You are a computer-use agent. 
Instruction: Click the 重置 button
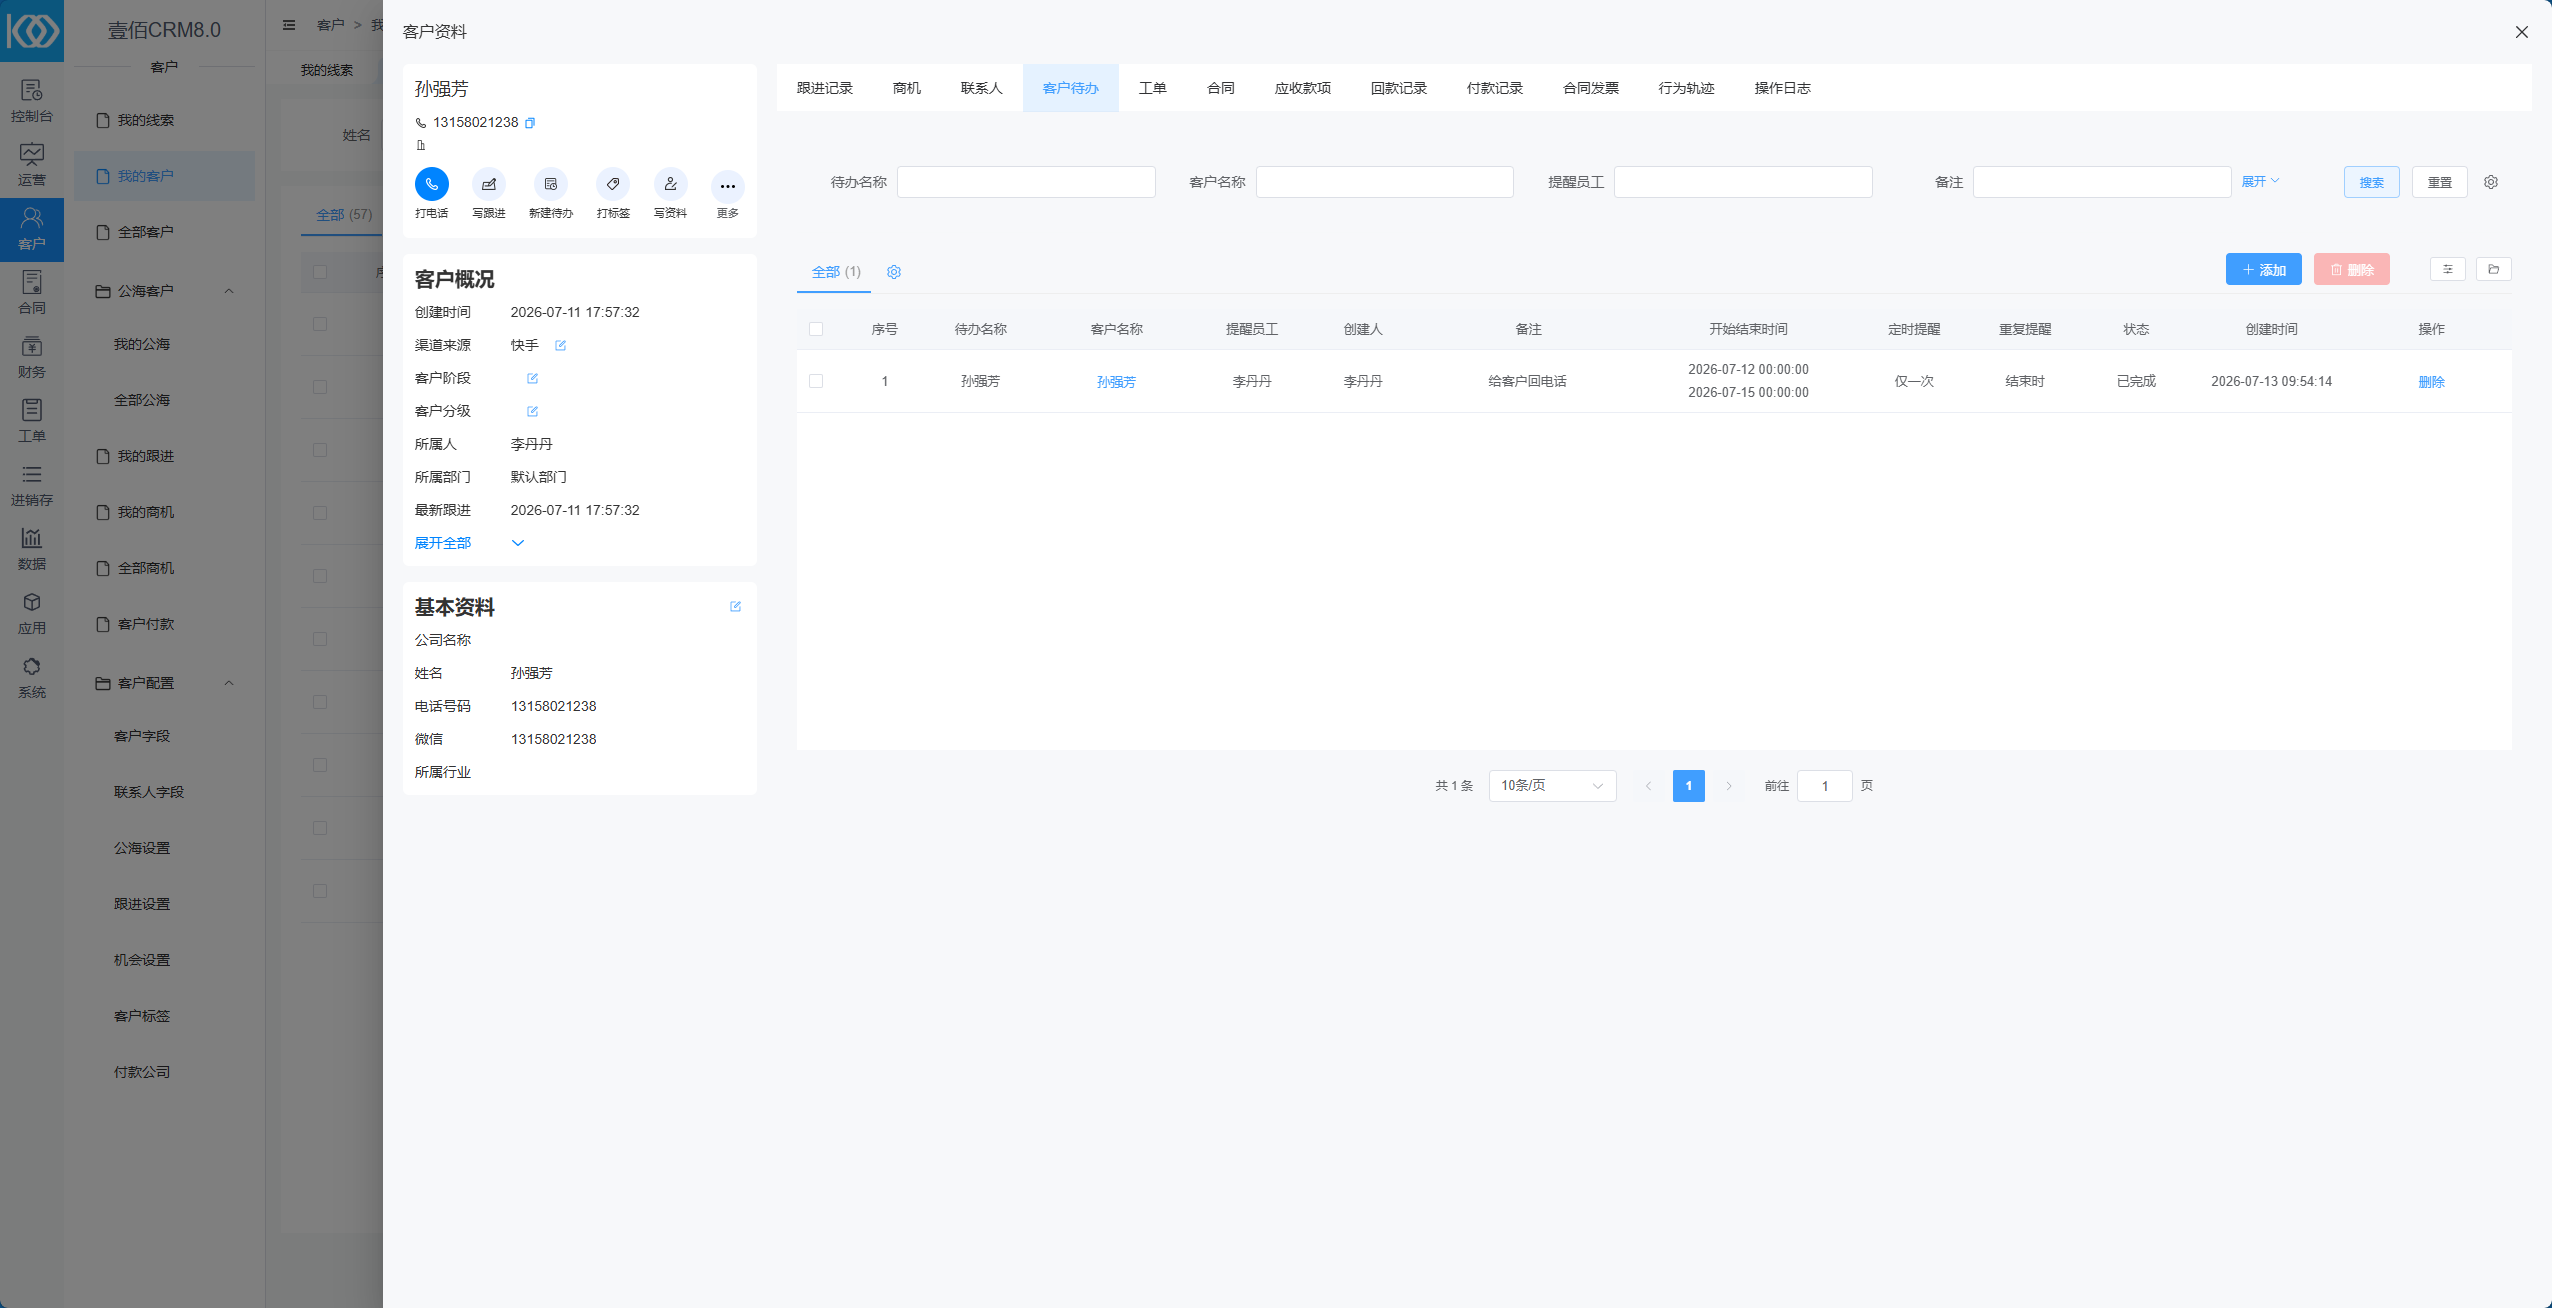[x=2440, y=182]
